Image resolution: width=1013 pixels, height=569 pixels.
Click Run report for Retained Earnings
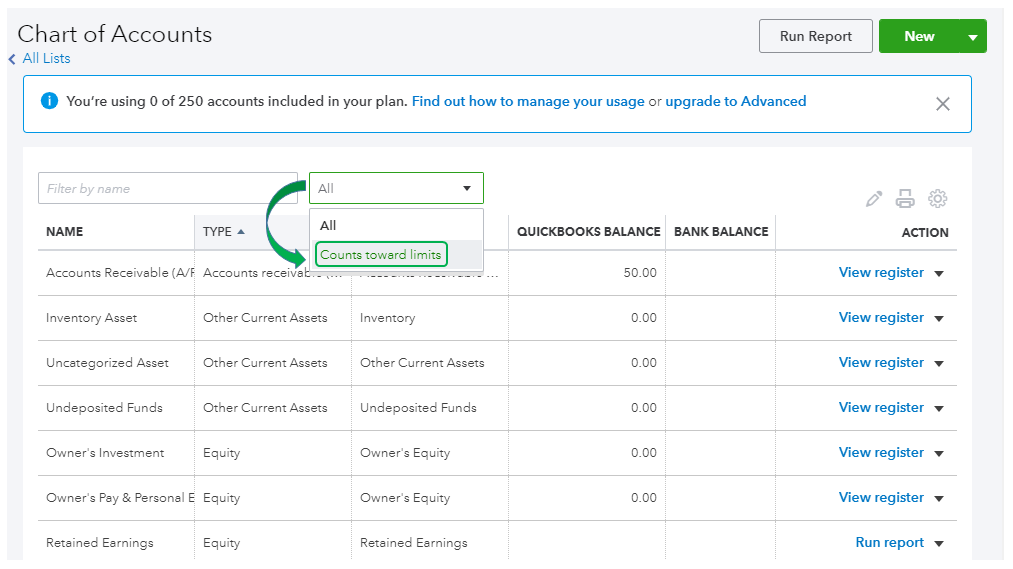[x=889, y=542]
